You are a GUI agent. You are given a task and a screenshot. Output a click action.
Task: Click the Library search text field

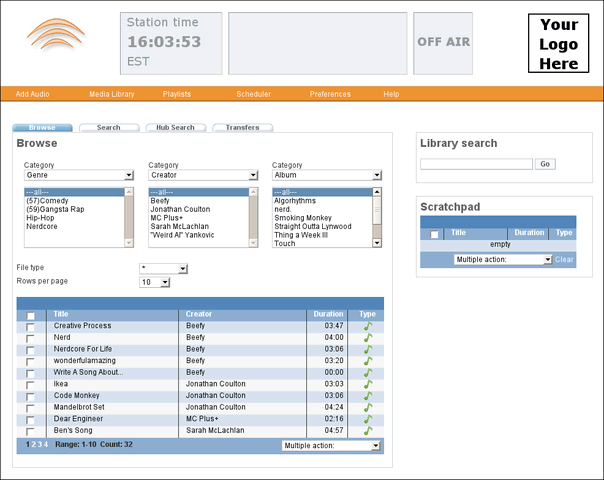(x=476, y=164)
